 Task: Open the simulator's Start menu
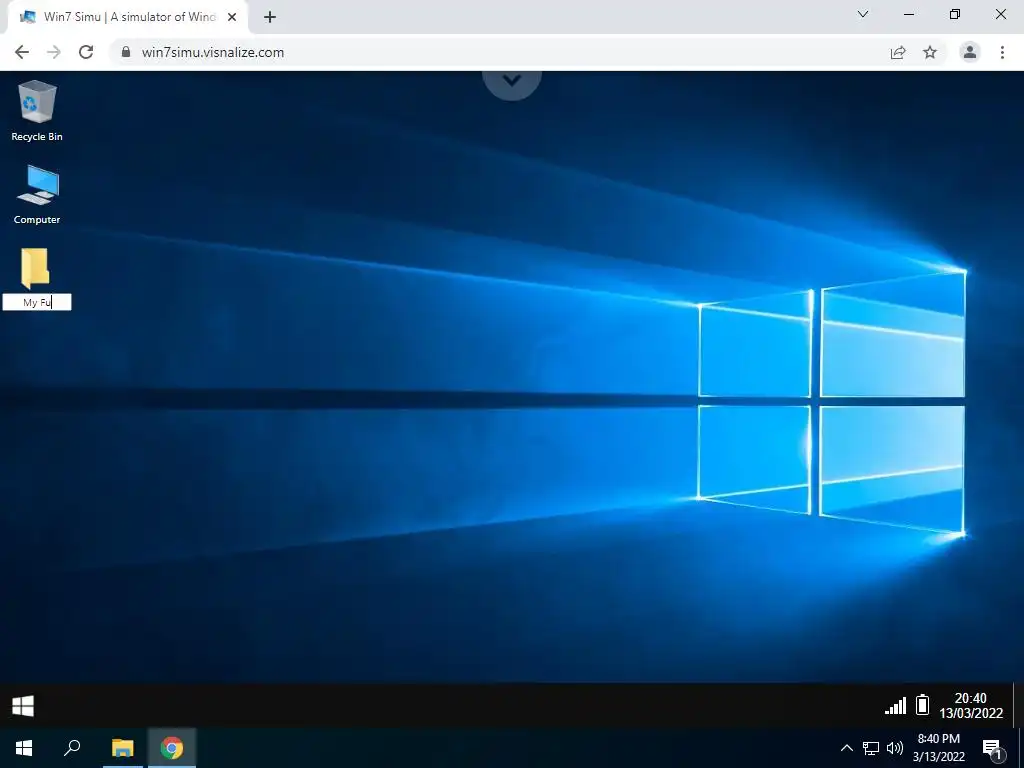(23, 705)
